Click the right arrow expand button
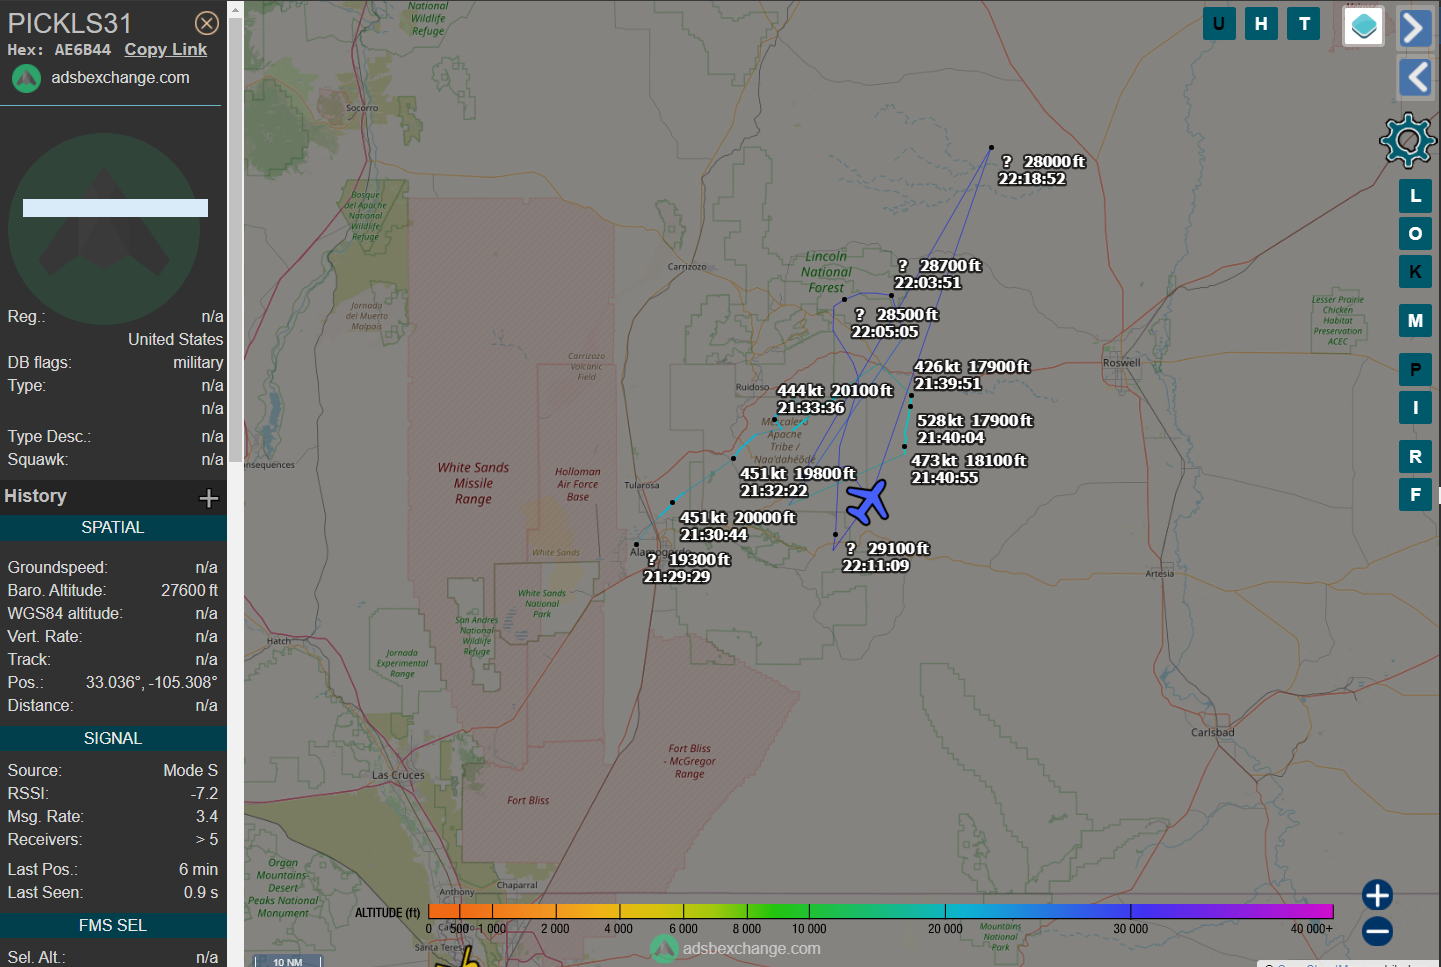 pos(1415,28)
